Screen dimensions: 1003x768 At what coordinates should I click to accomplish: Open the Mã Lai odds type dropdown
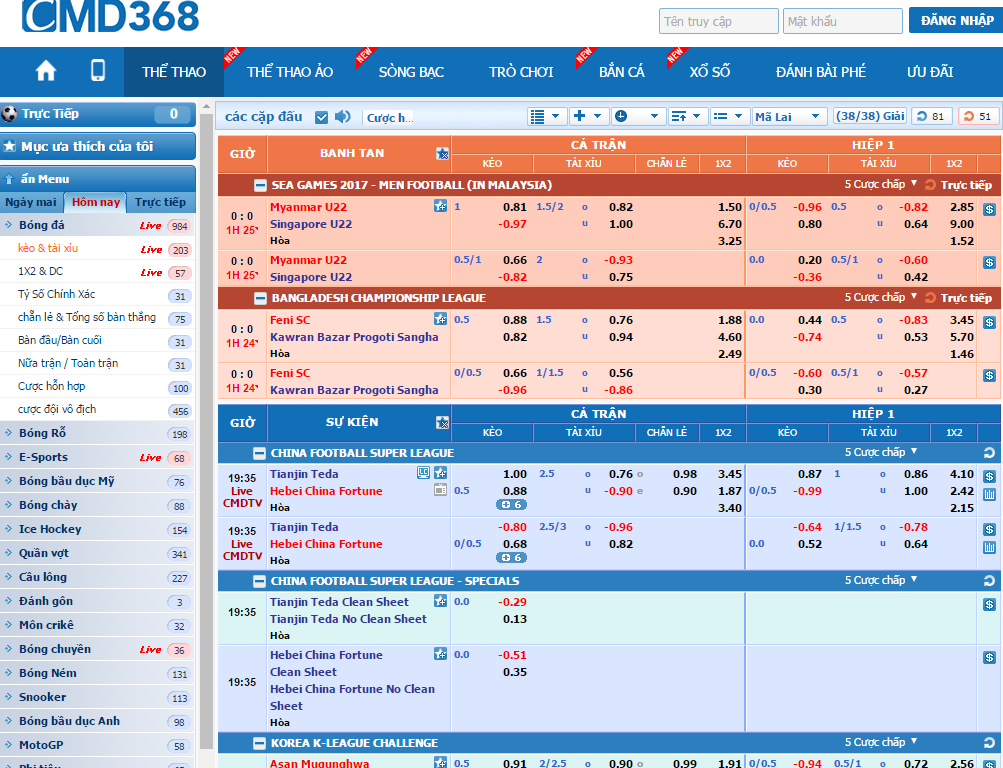click(789, 117)
